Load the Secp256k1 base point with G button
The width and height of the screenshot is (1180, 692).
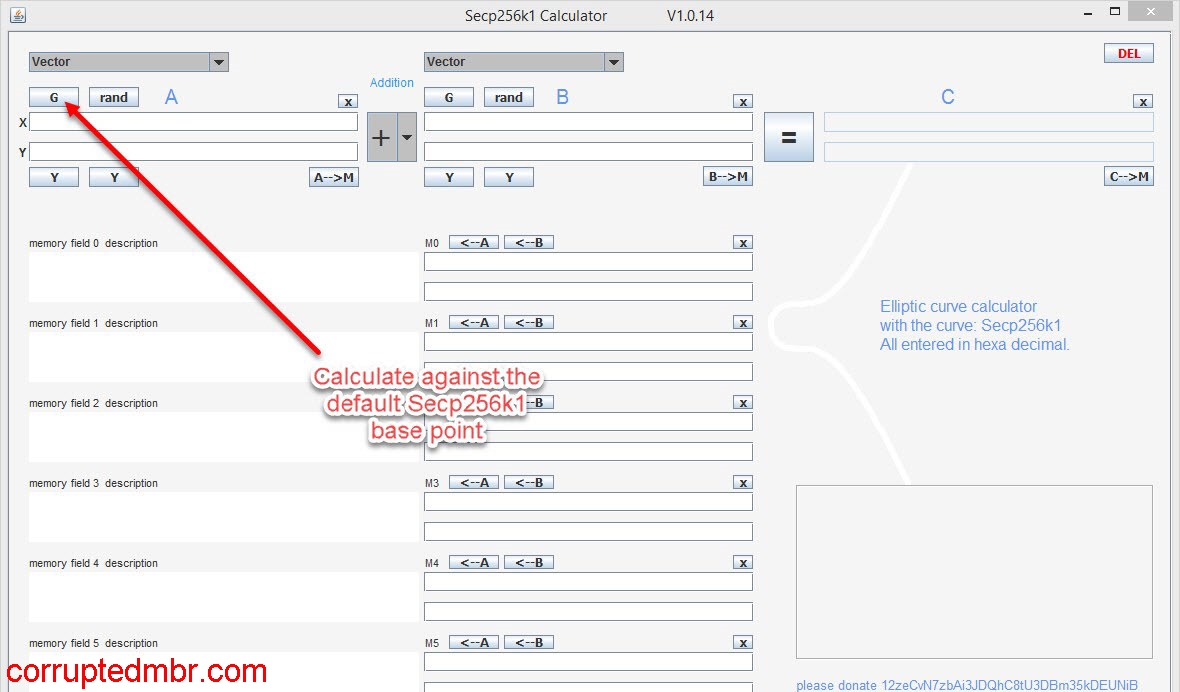click(53, 97)
